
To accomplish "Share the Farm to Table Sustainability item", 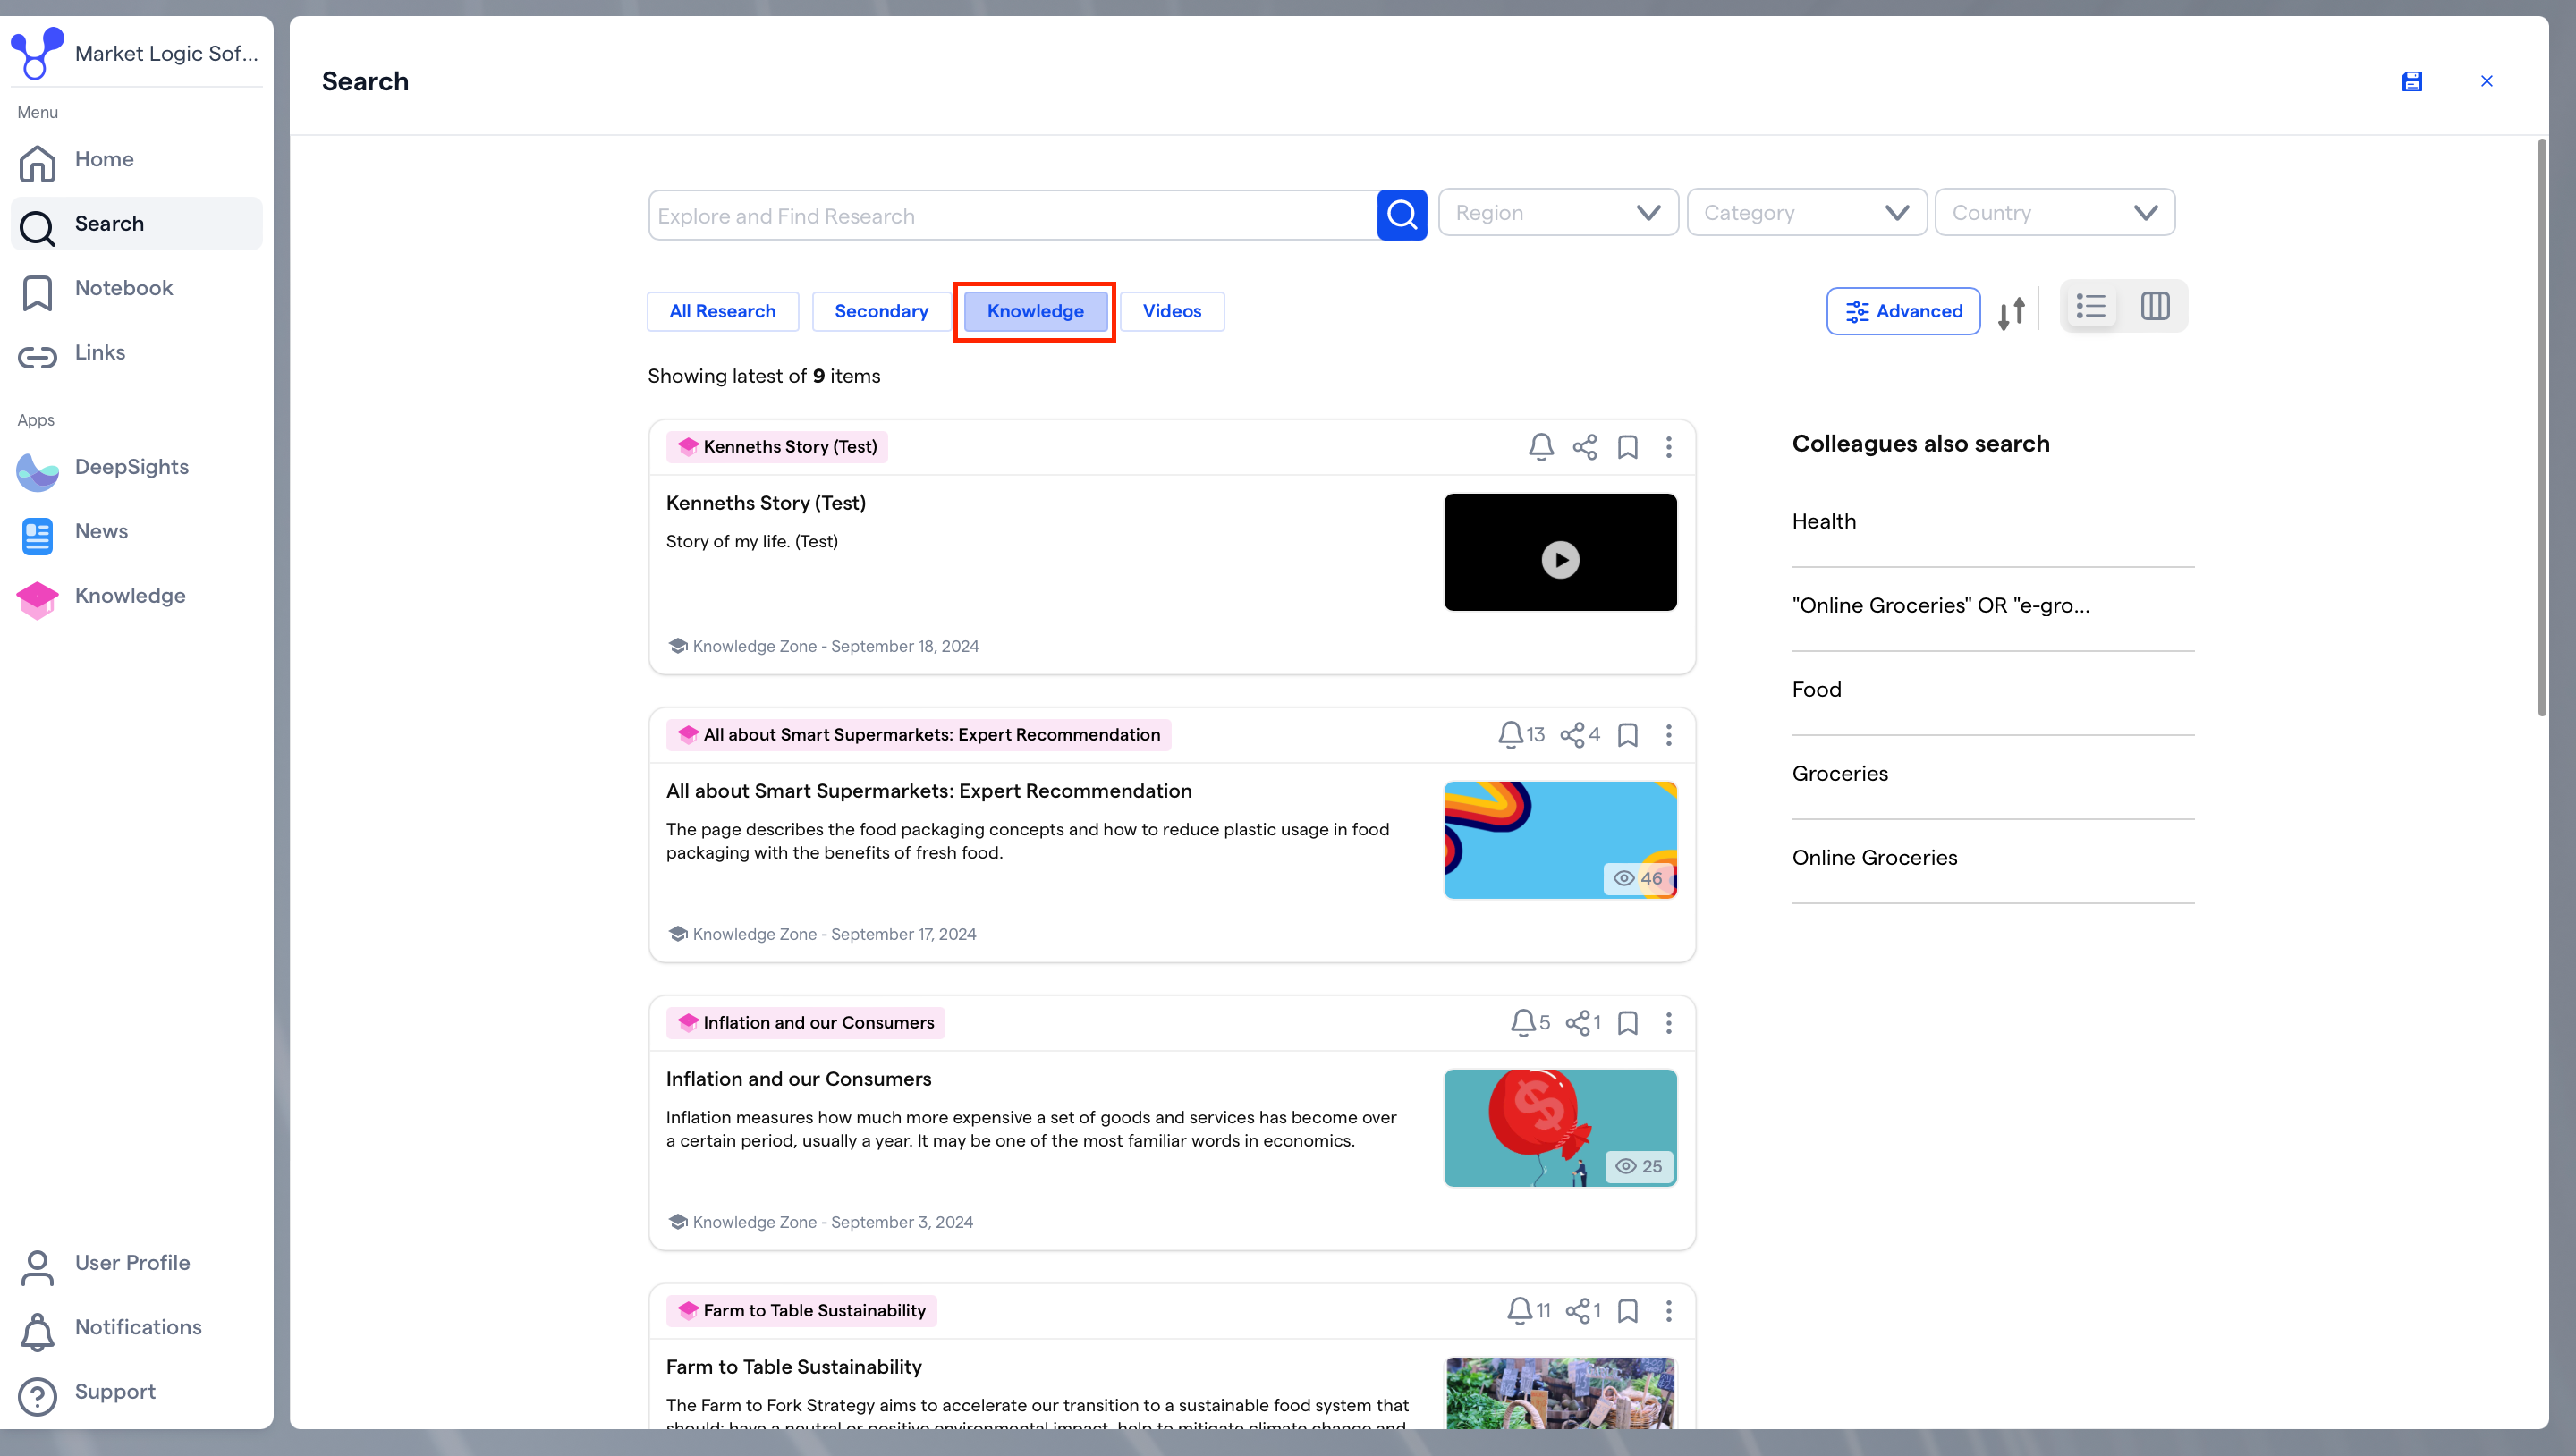I will [x=1578, y=1311].
